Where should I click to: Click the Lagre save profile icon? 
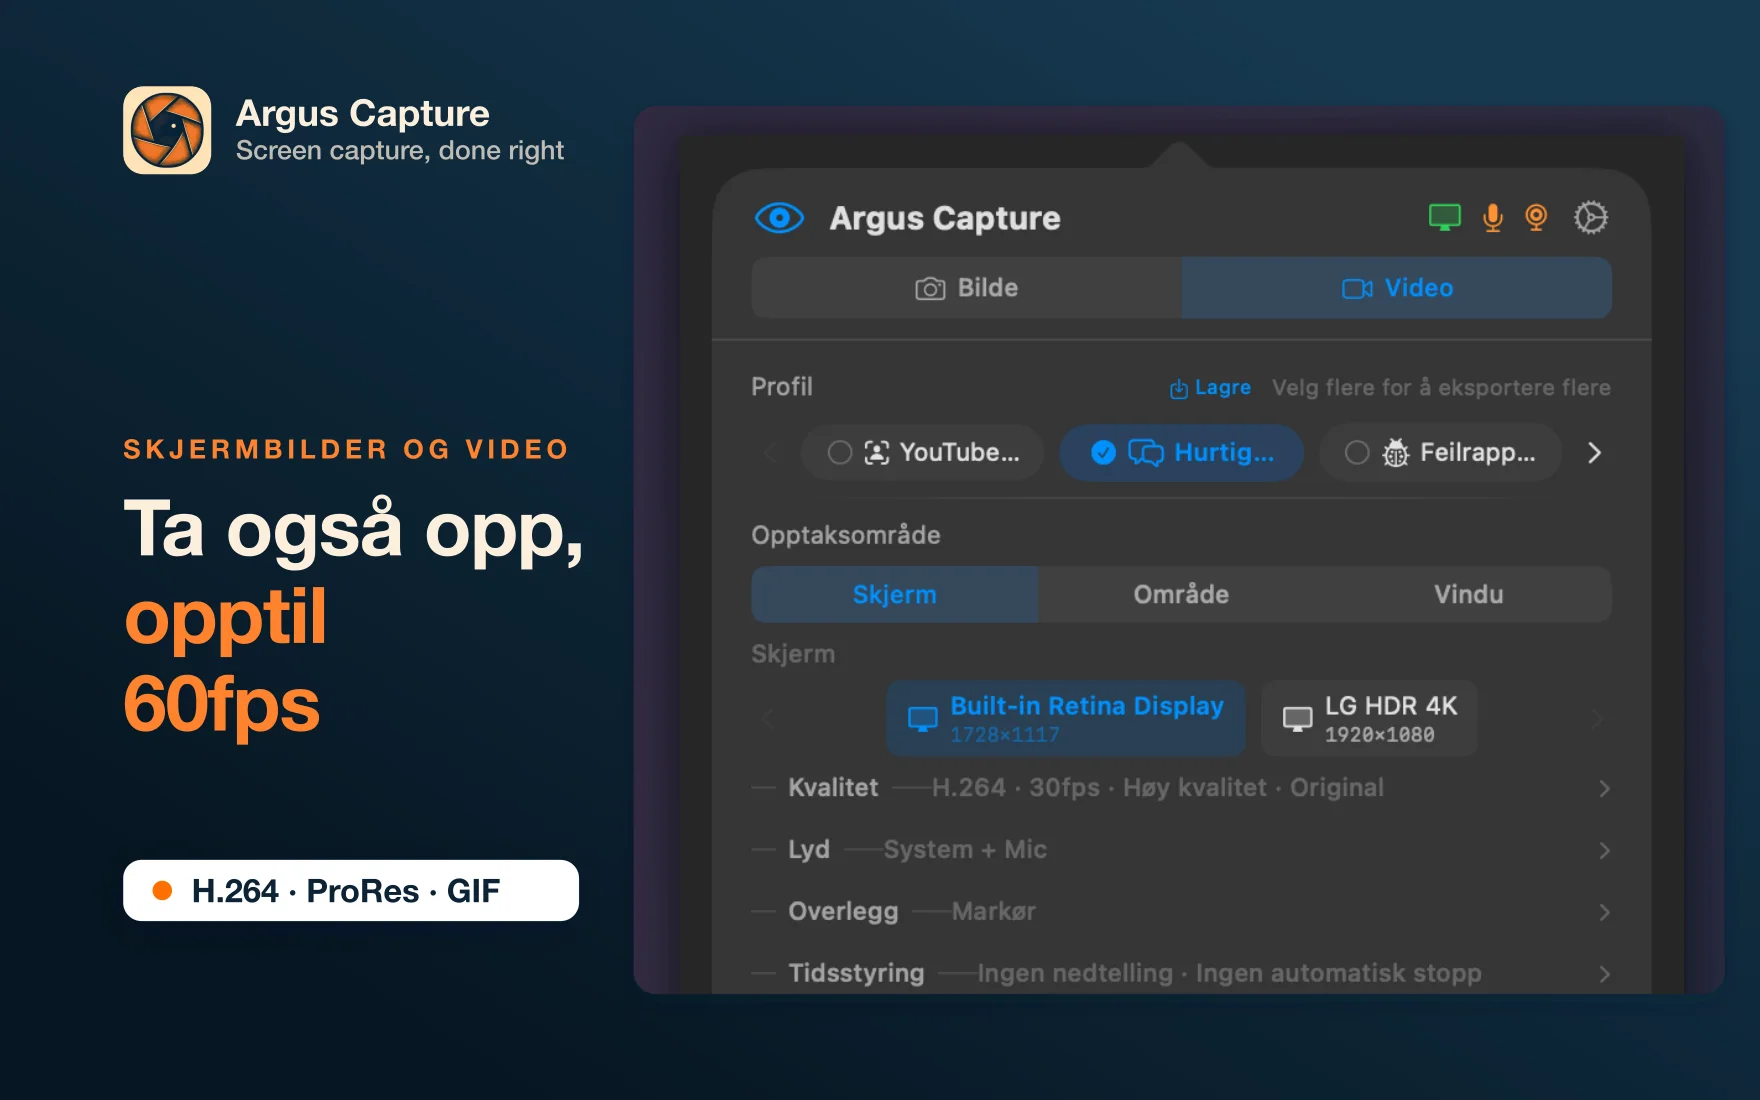pos(1179,388)
